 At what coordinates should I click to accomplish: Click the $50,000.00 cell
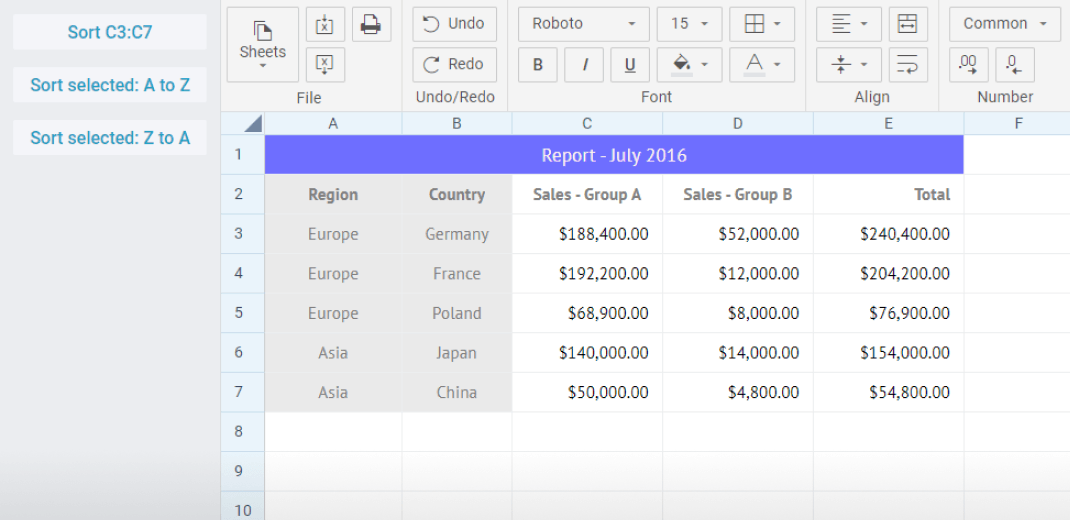pos(588,392)
